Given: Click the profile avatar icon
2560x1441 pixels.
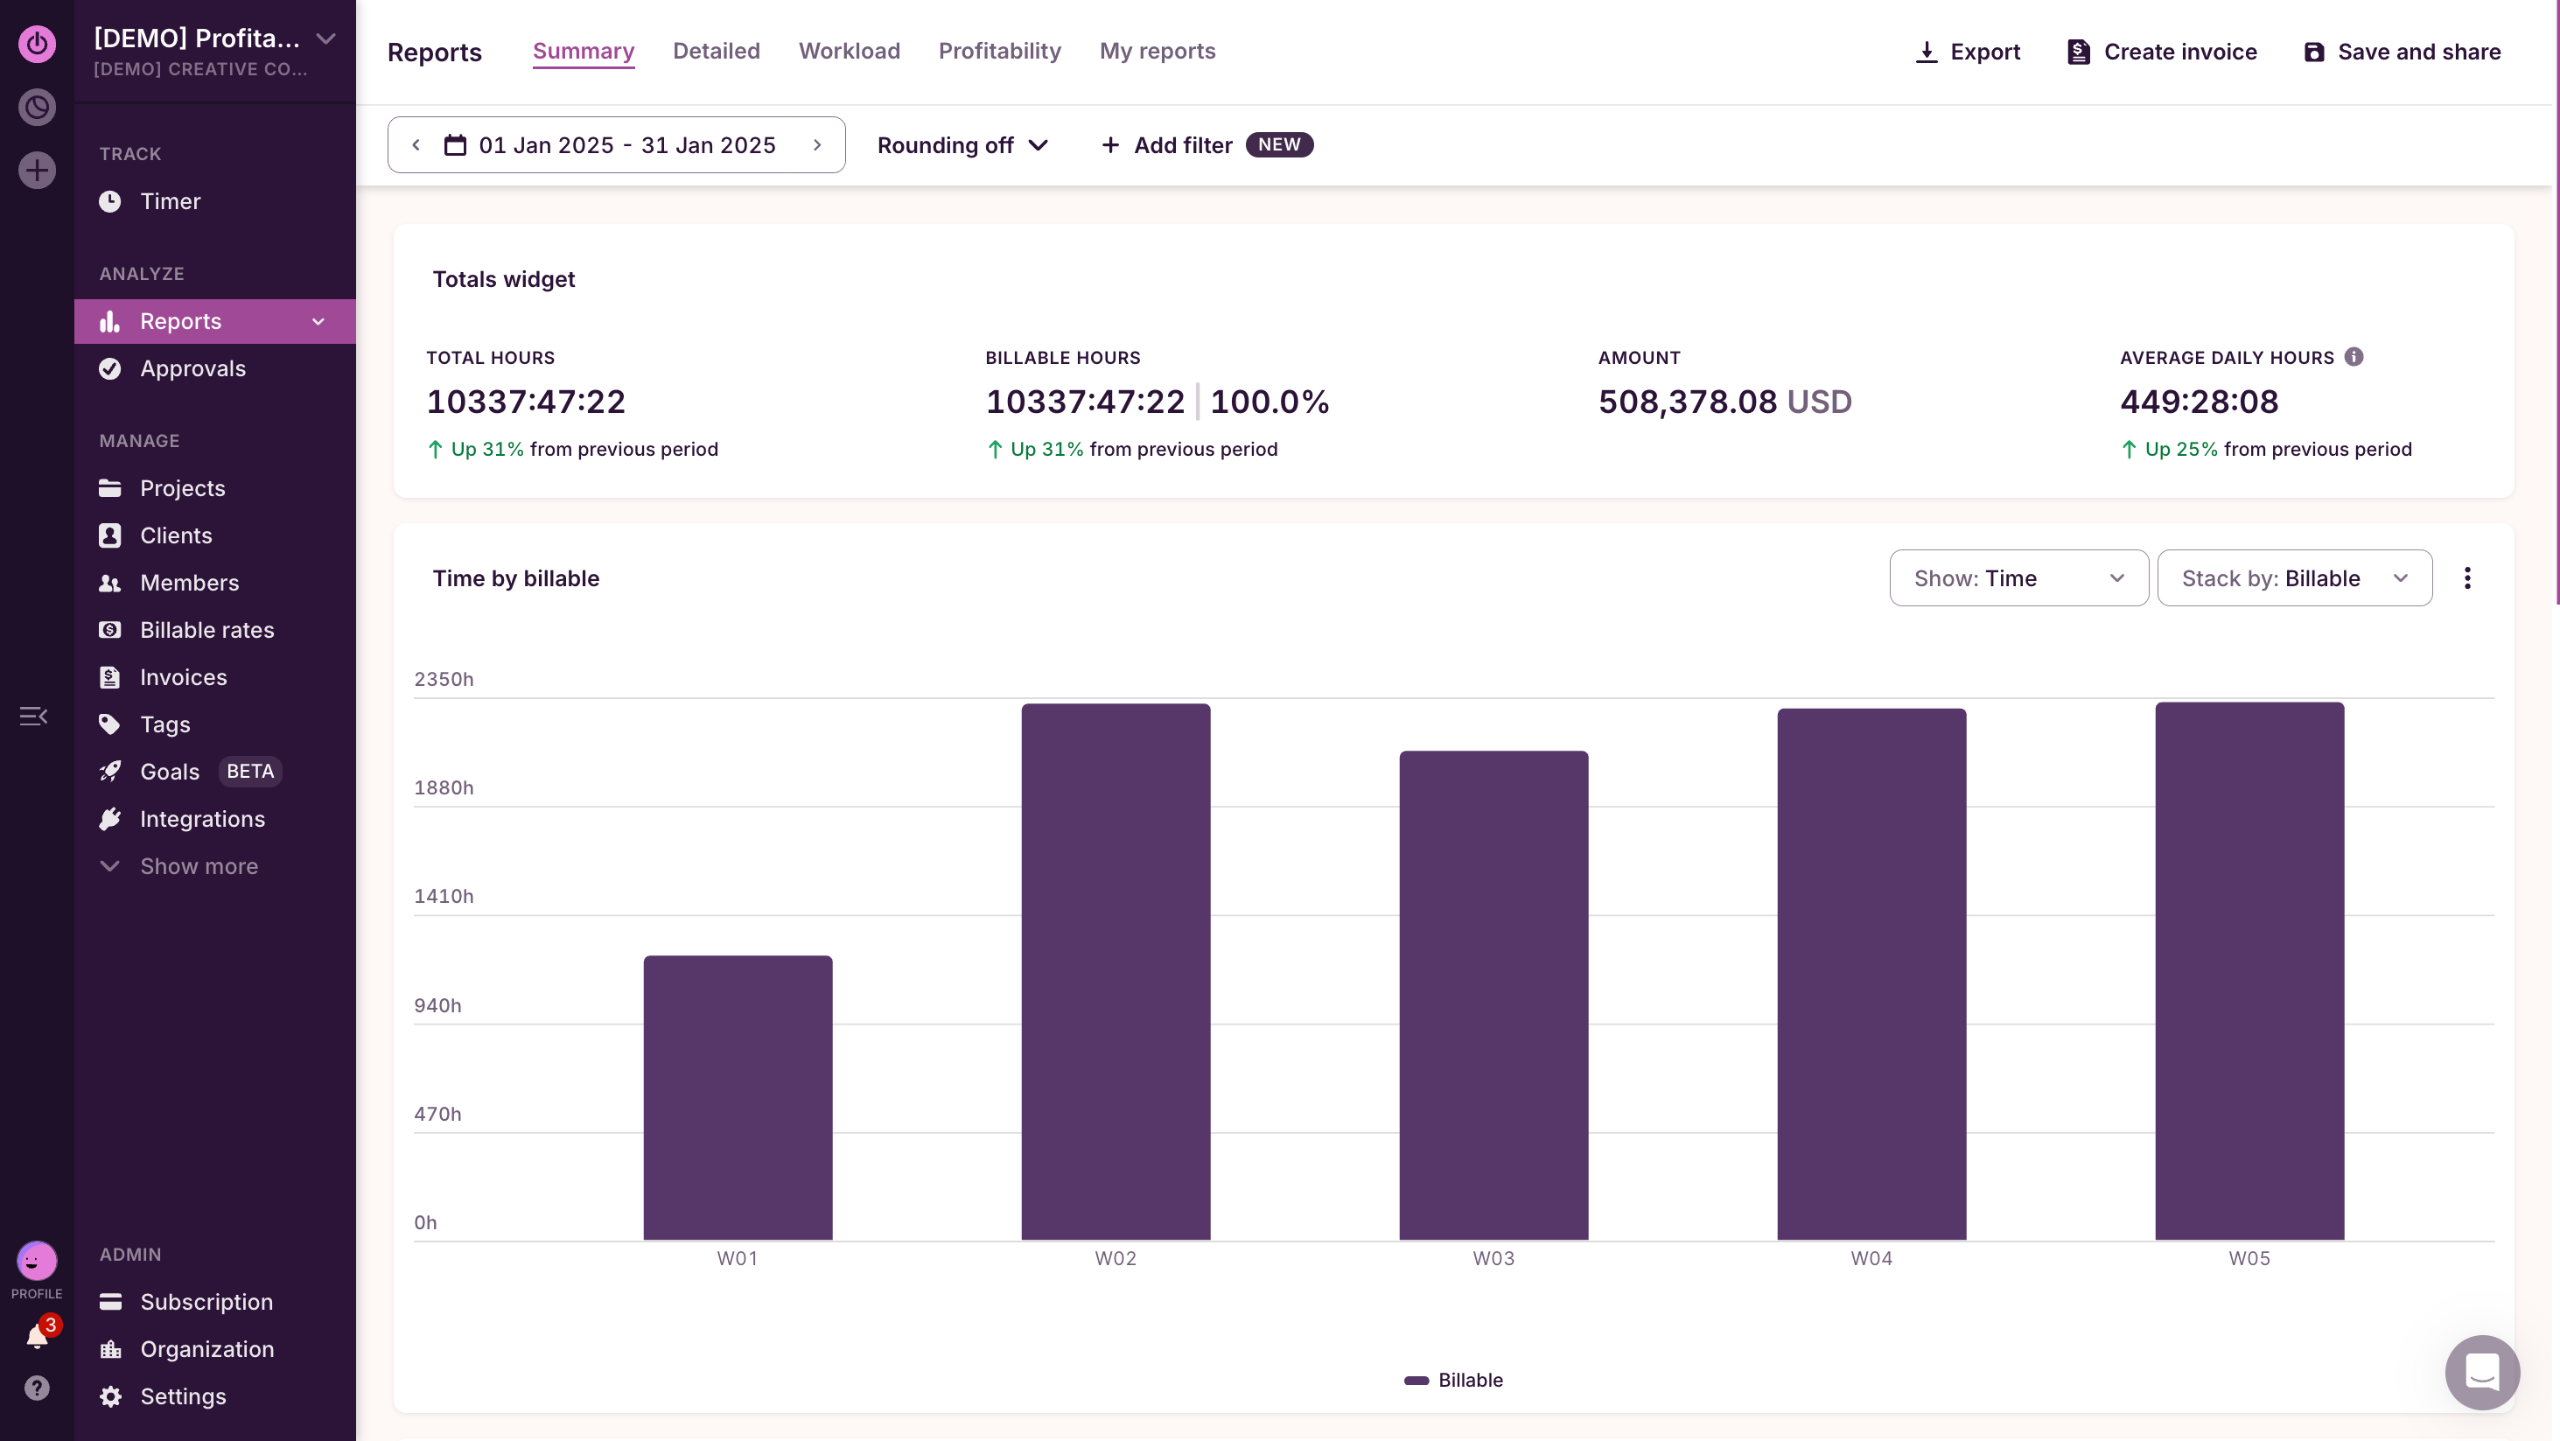Looking at the screenshot, I should pyautogui.click(x=37, y=1262).
